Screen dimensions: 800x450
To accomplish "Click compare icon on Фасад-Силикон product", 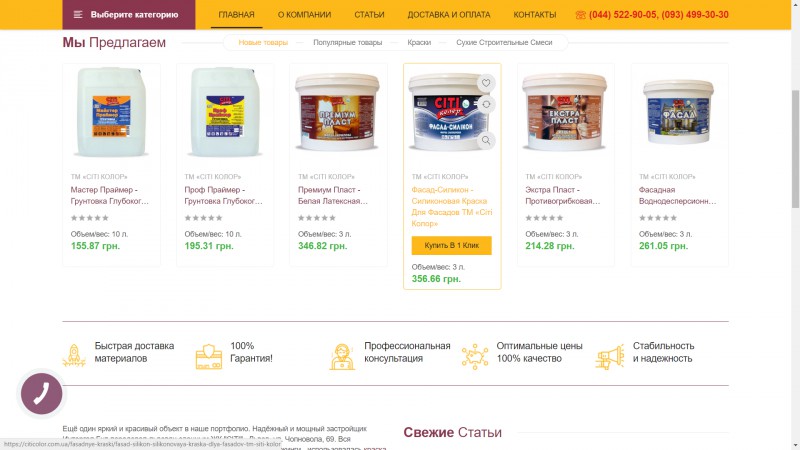I will pos(486,105).
